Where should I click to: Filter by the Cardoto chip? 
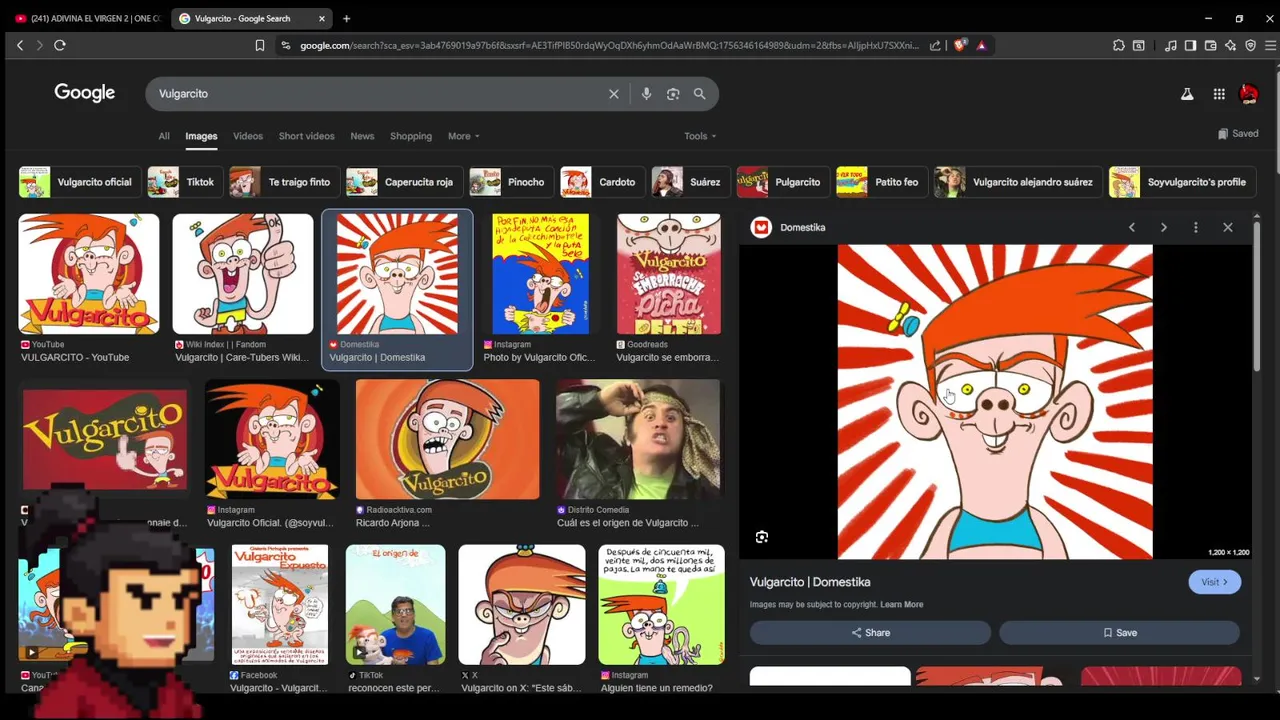tap(602, 182)
